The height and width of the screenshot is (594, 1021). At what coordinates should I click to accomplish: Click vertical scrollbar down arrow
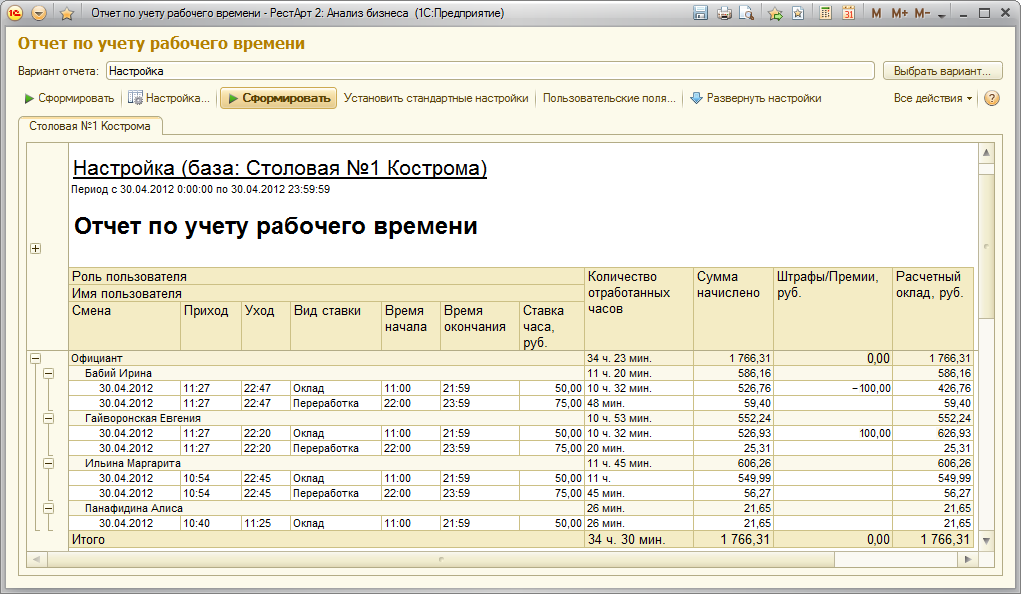(x=986, y=540)
